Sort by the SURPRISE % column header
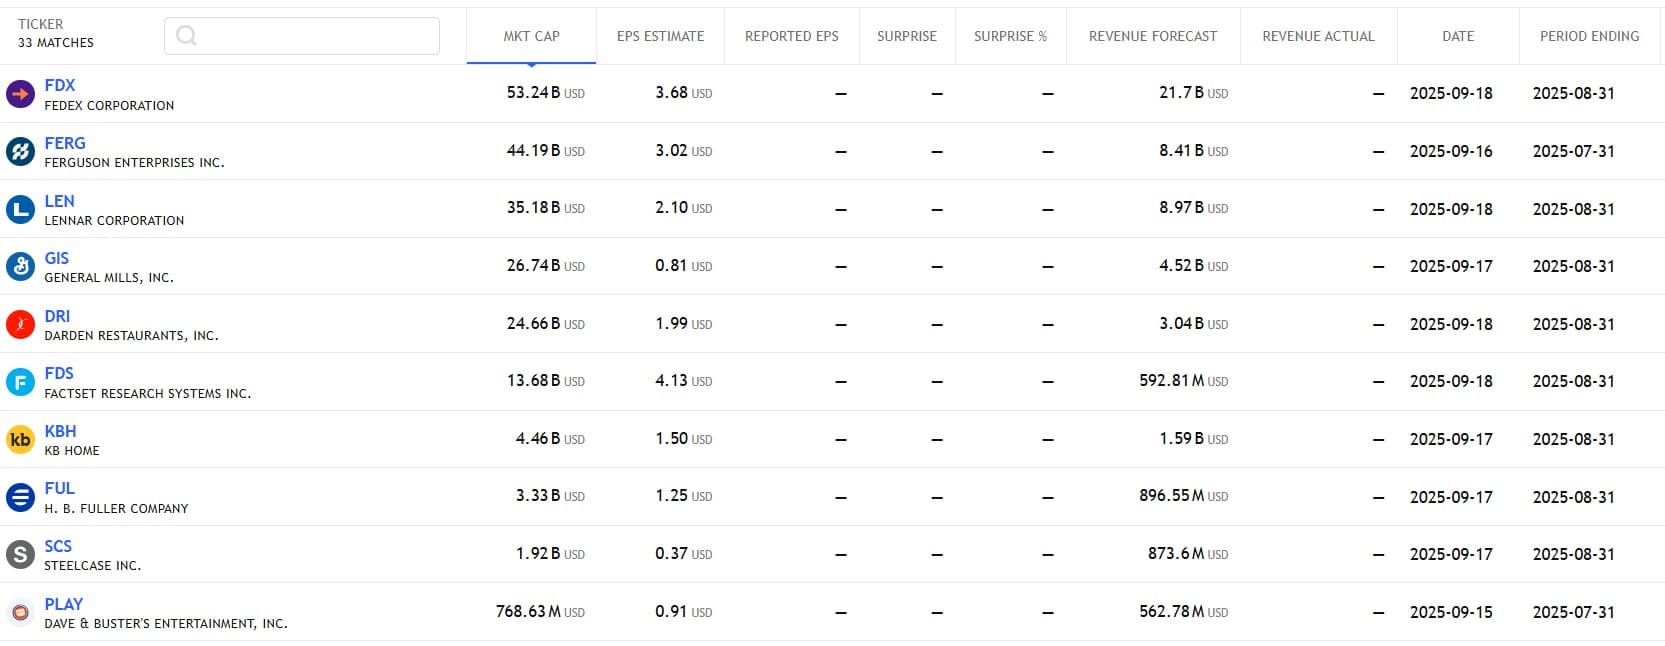The height and width of the screenshot is (646, 1665). tap(1010, 36)
